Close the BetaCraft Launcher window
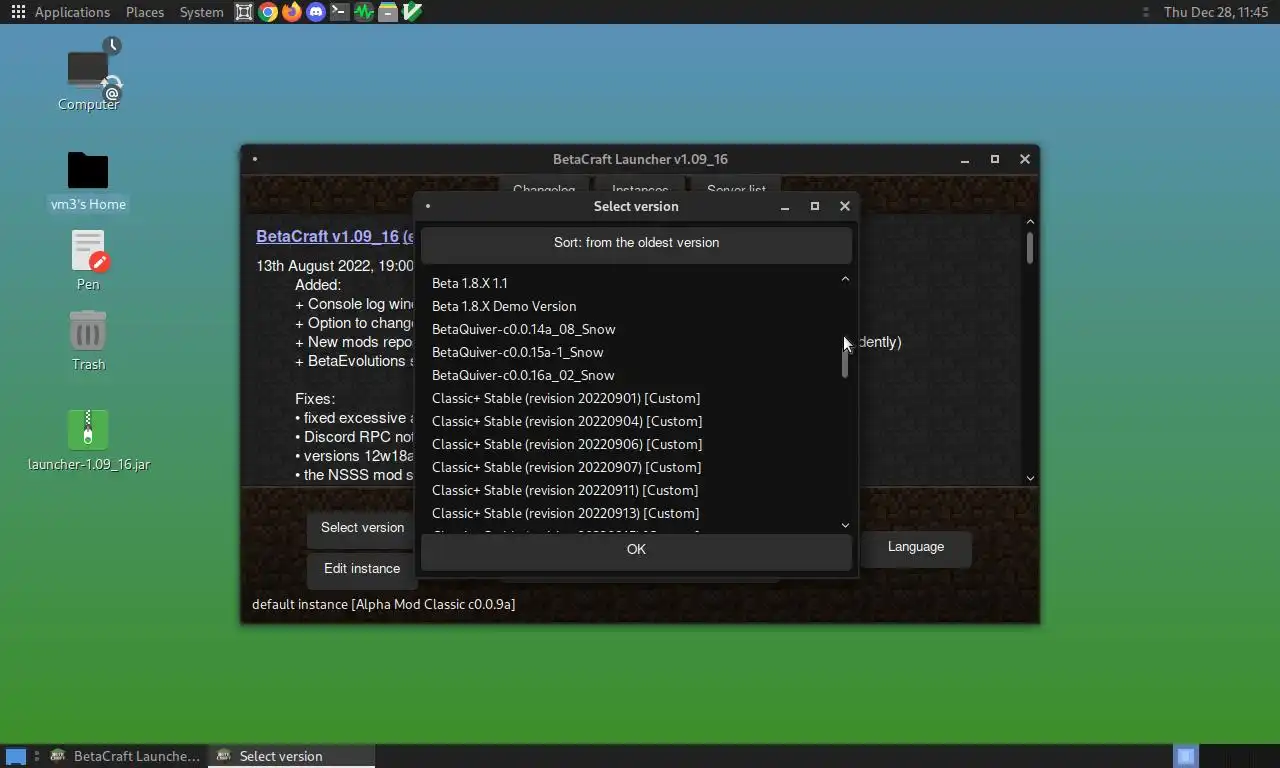Image resolution: width=1280 pixels, height=768 pixels. click(1025, 159)
